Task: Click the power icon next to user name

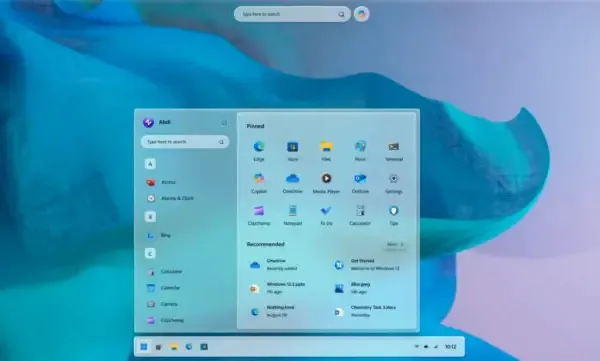Action: coord(224,123)
